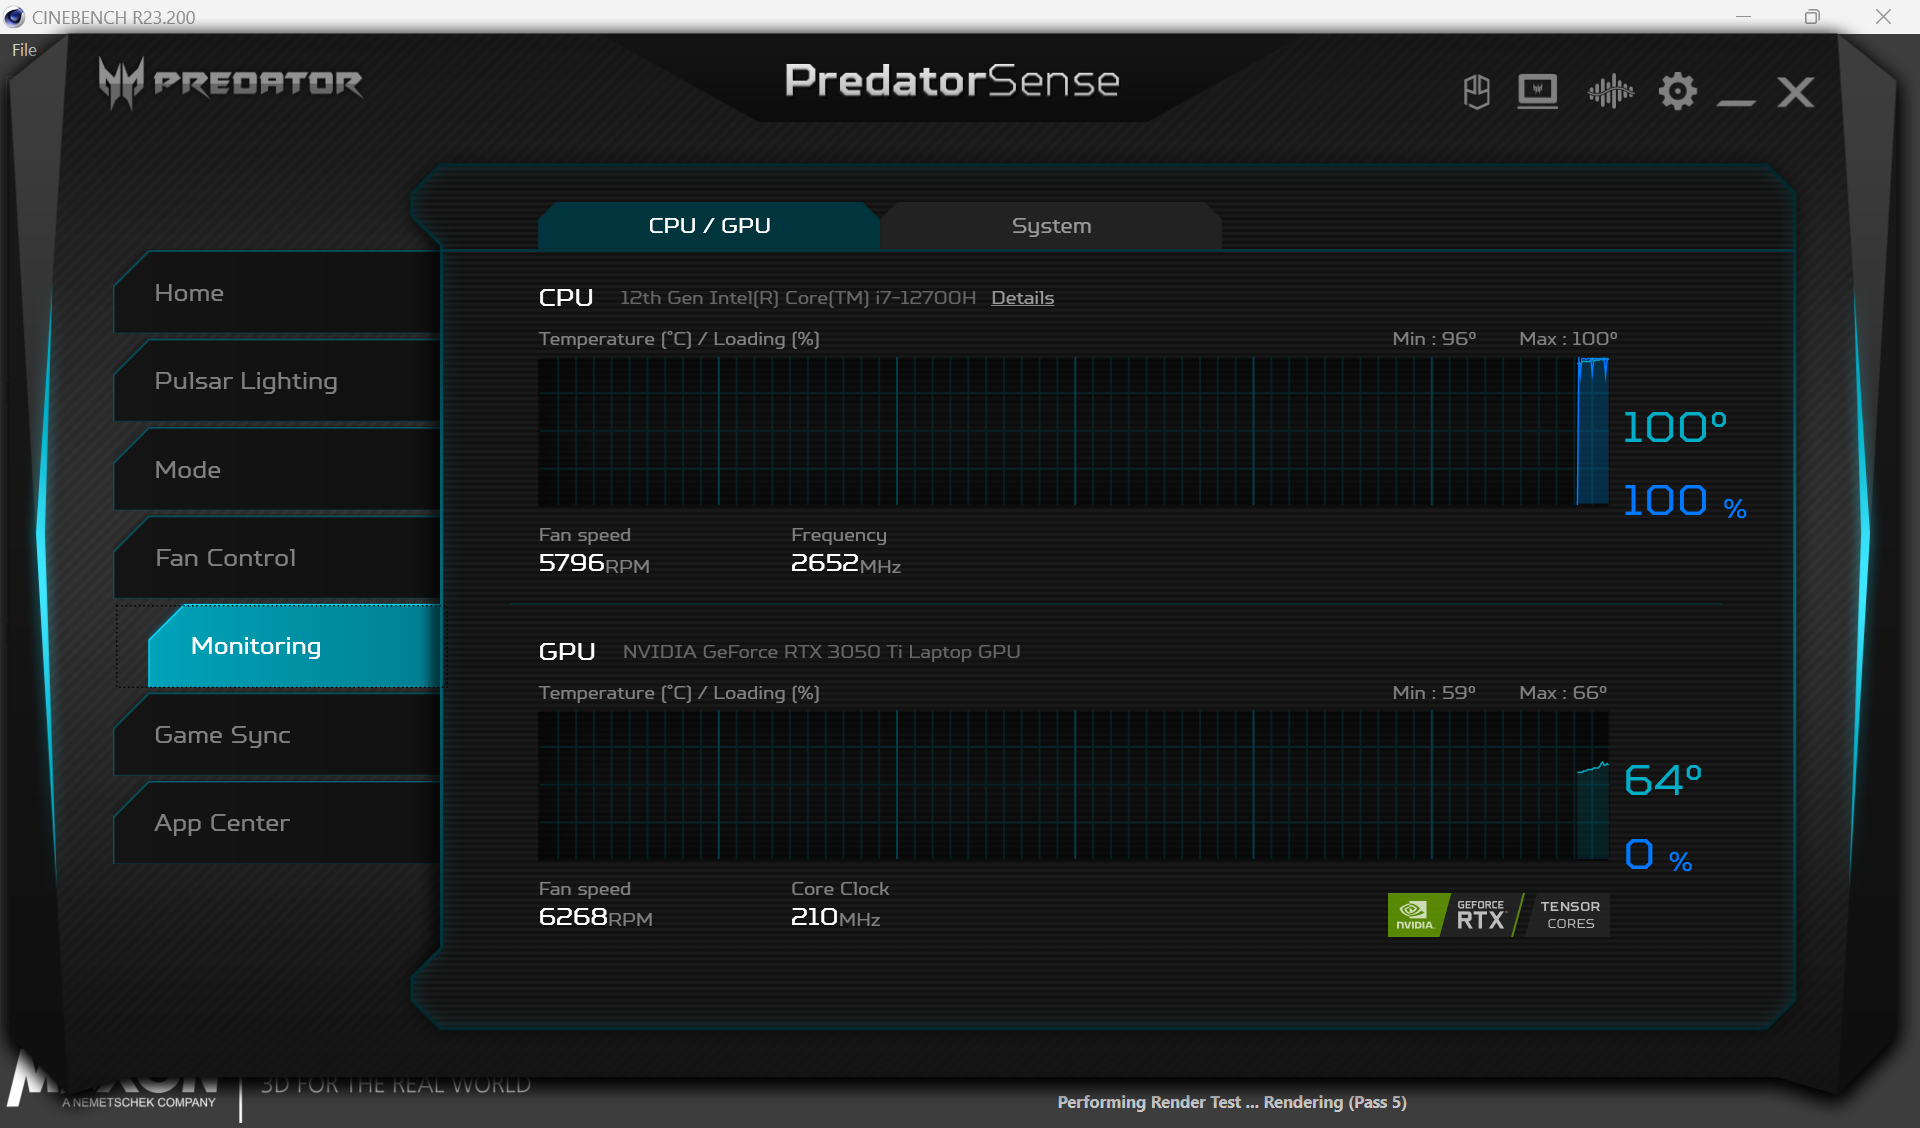Open Game Sync section
This screenshot has width=1920, height=1128.
click(x=277, y=735)
